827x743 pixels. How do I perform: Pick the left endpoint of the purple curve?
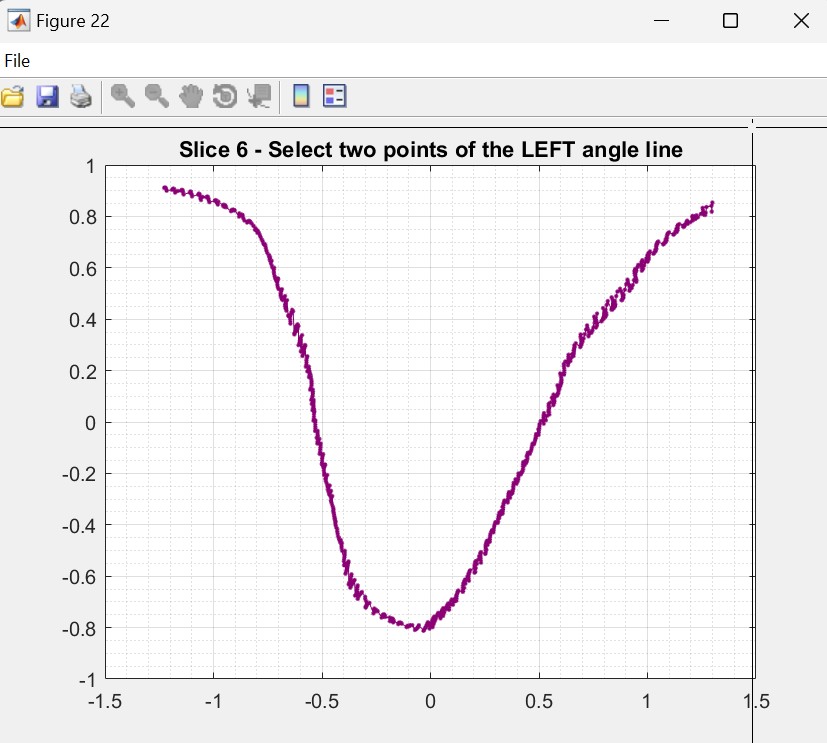click(165, 188)
